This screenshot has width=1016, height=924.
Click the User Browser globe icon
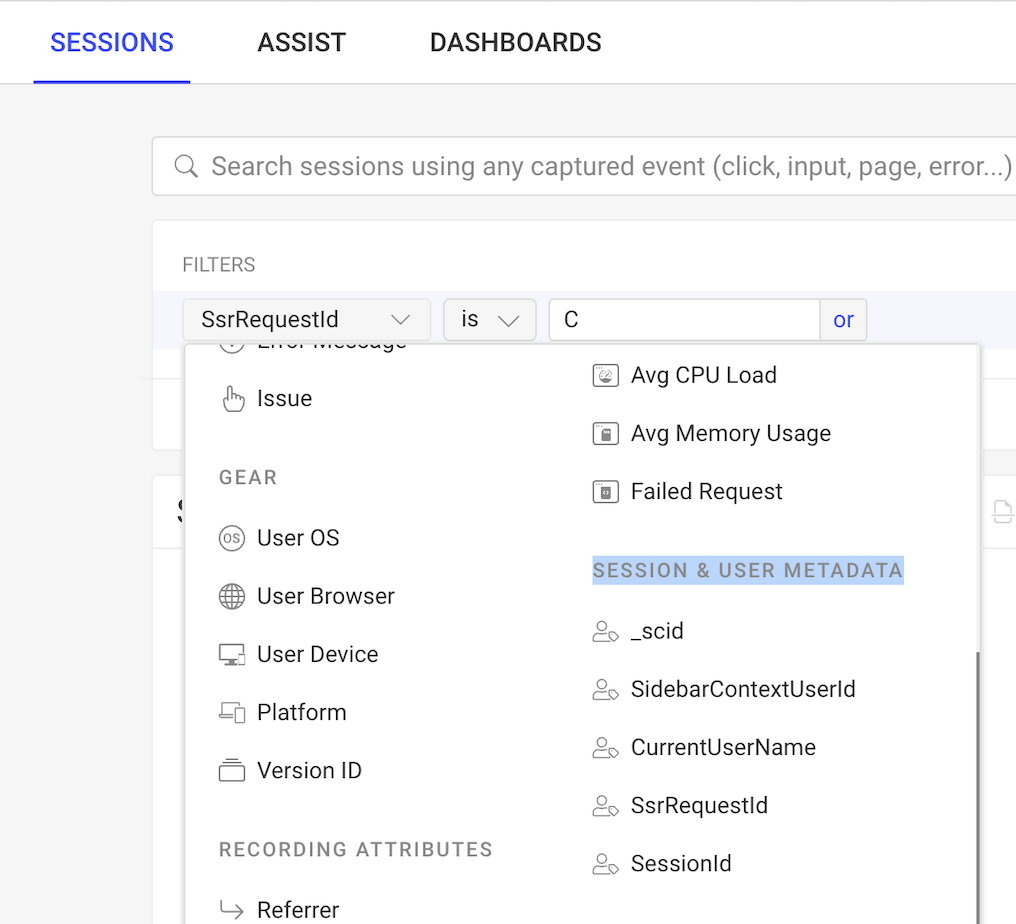pos(231,596)
